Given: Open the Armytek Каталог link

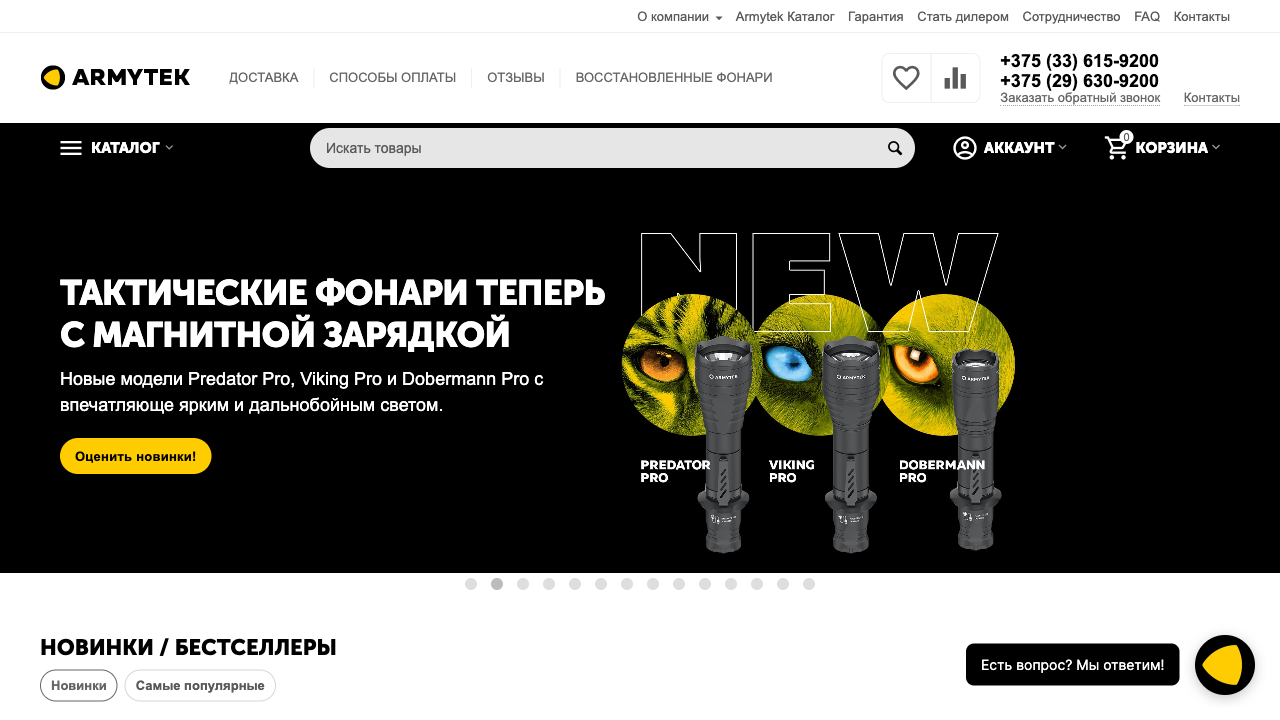Looking at the screenshot, I should [x=785, y=17].
